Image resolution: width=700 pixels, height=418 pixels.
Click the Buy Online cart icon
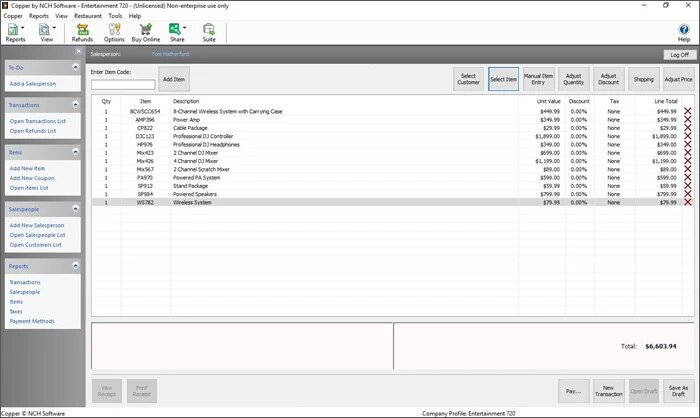(x=146, y=29)
